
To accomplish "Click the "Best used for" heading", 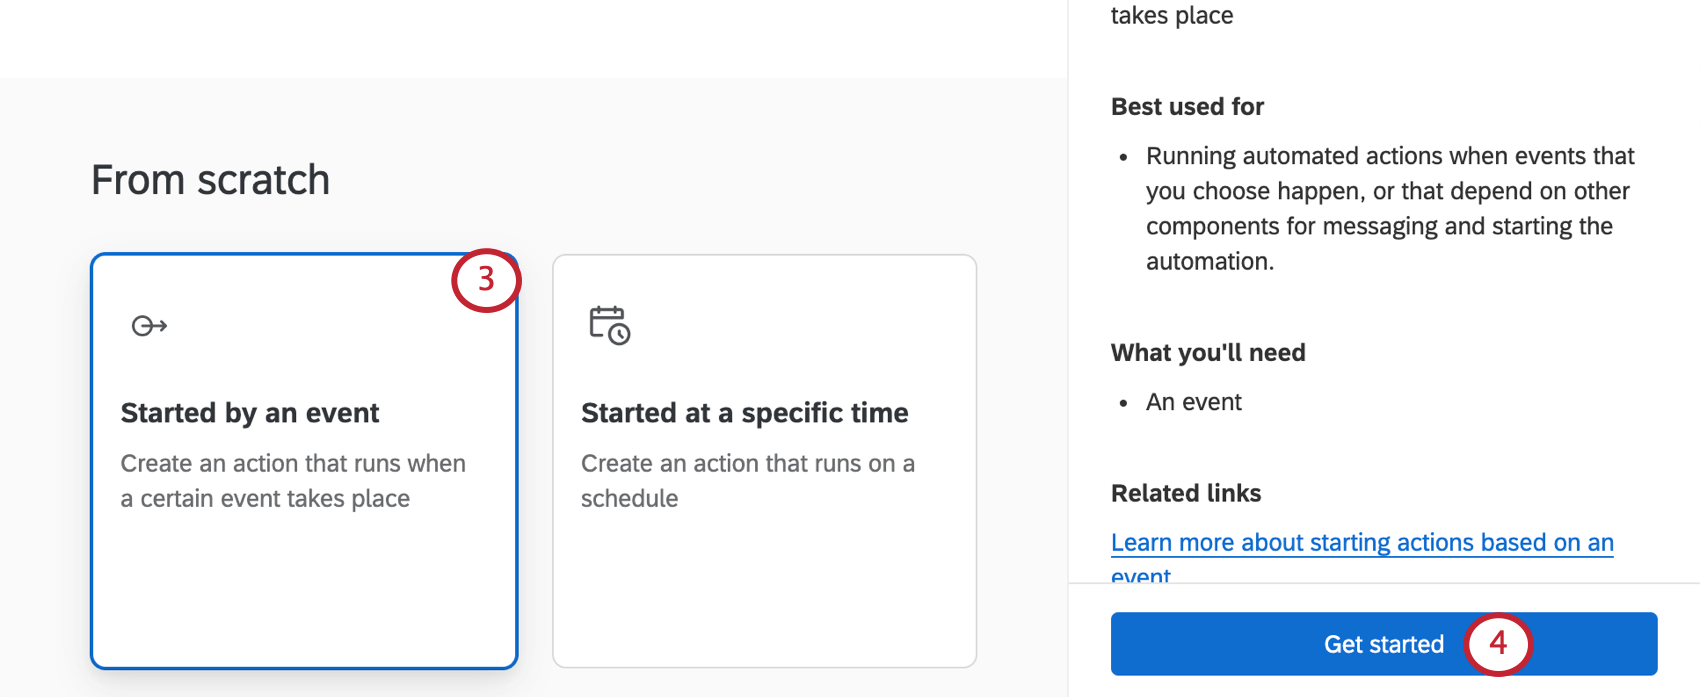I will [1187, 107].
